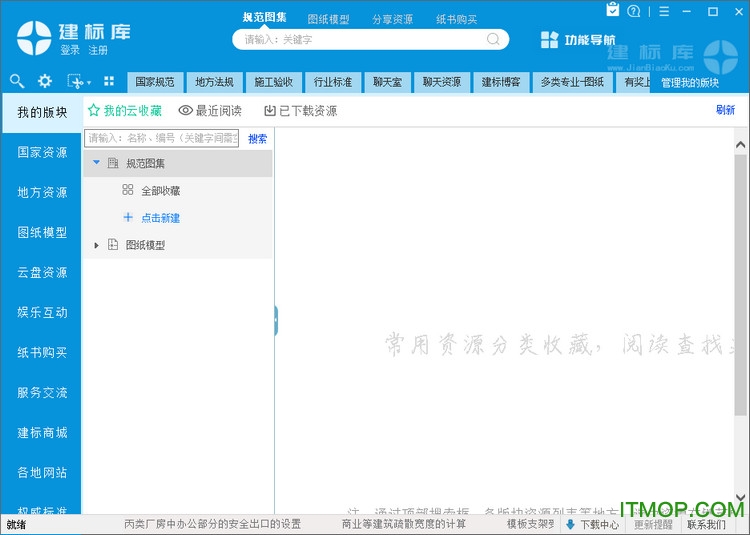Click the 管理我的版块 button

pos(690,83)
